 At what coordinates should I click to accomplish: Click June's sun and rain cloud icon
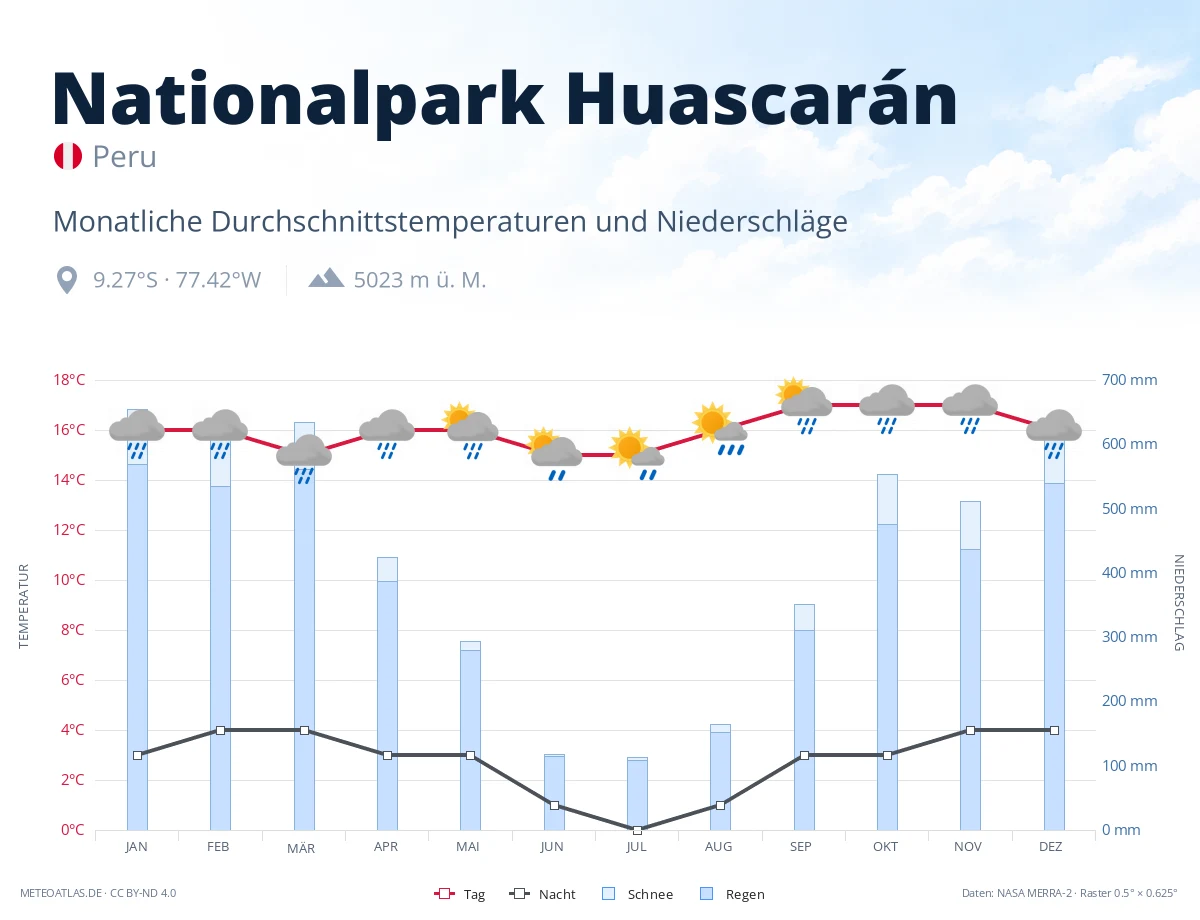(554, 455)
